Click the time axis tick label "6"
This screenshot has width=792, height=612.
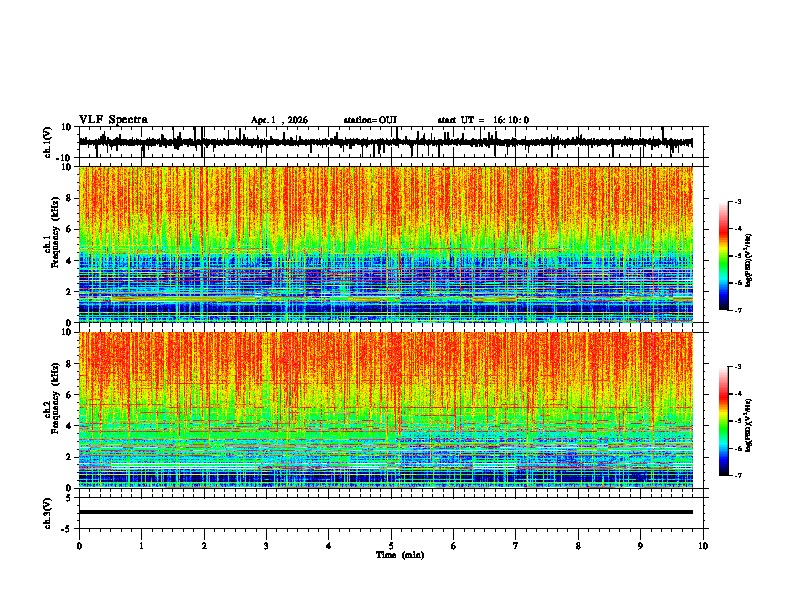pyautogui.click(x=454, y=546)
